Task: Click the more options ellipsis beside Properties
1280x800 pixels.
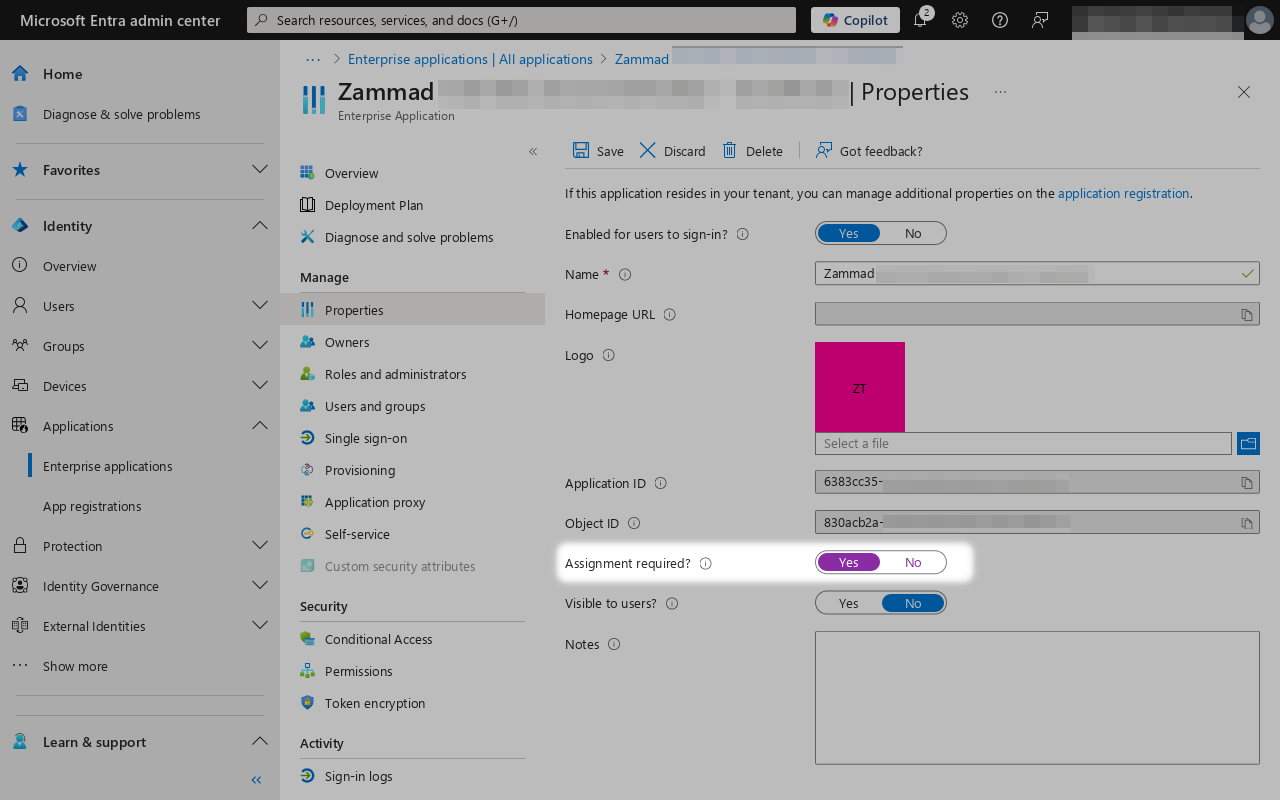Action: pos(1000,92)
